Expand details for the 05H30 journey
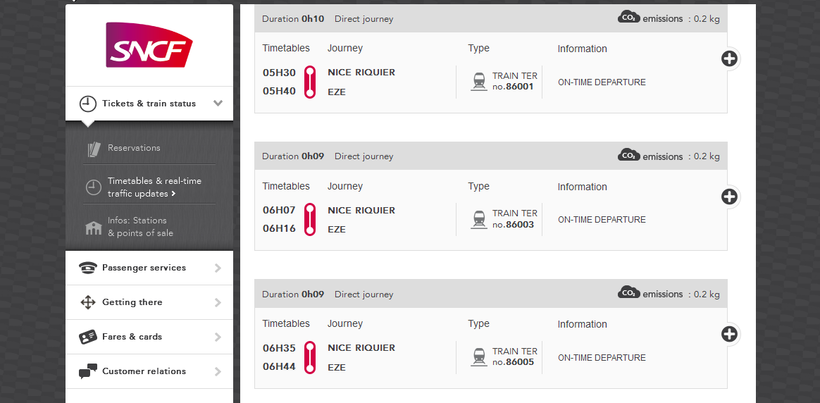 (729, 59)
